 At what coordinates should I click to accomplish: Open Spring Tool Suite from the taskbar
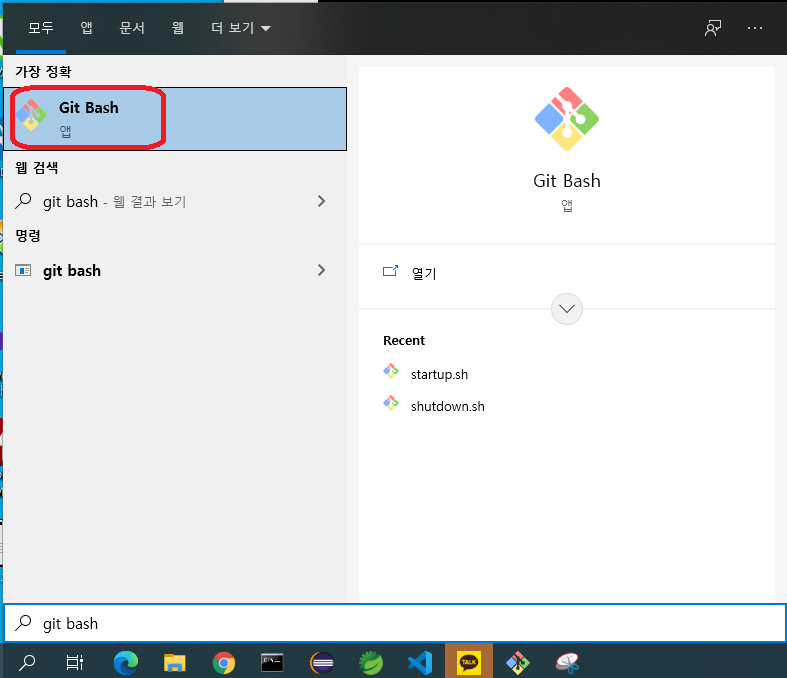[x=370, y=663]
